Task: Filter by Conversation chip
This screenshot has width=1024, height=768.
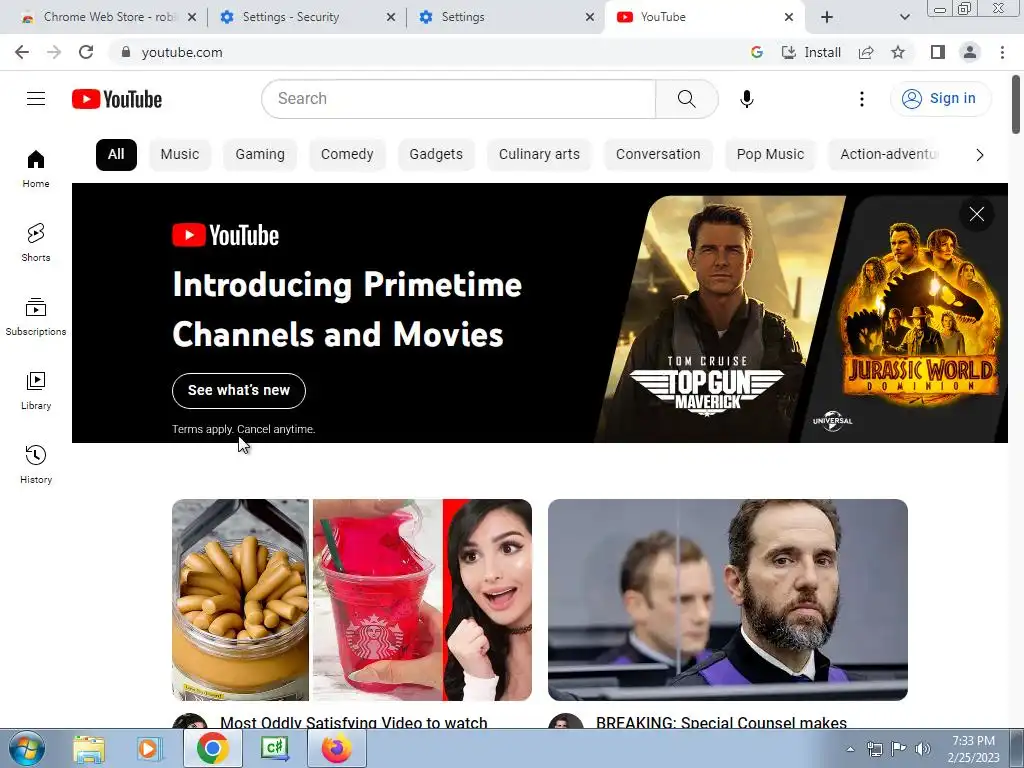Action: pyautogui.click(x=658, y=155)
